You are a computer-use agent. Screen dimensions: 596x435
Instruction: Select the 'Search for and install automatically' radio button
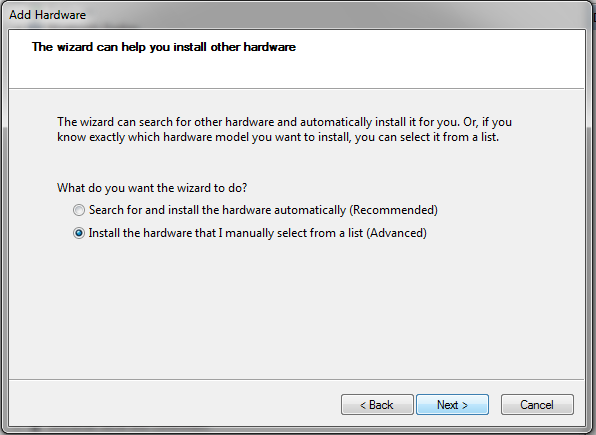click(x=79, y=210)
